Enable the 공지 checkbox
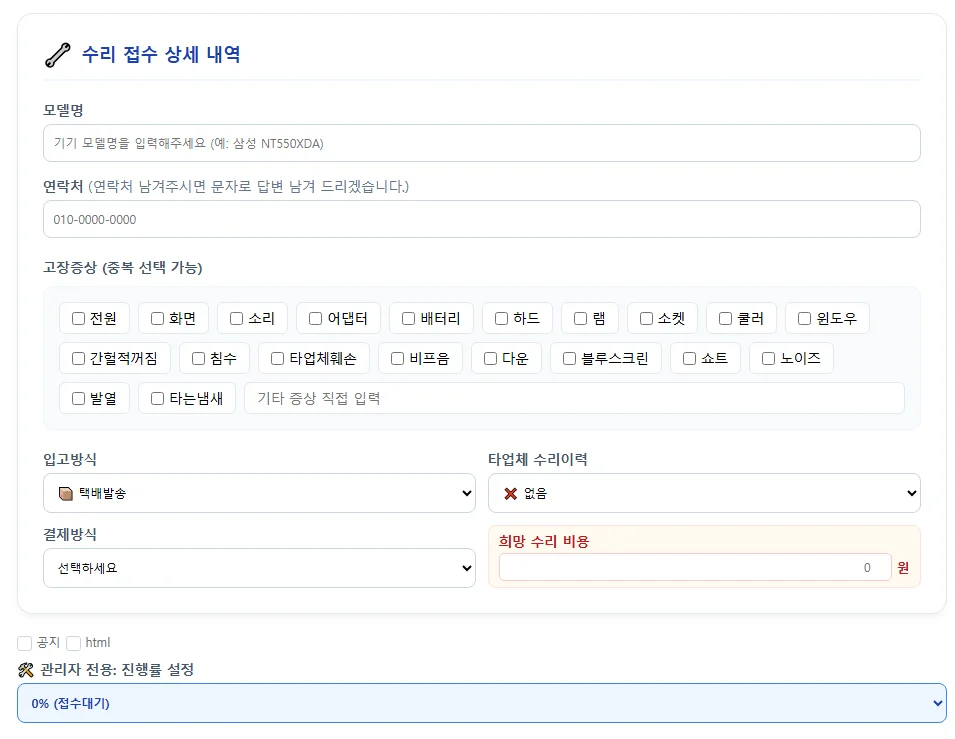955x739 pixels. tap(24, 643)
